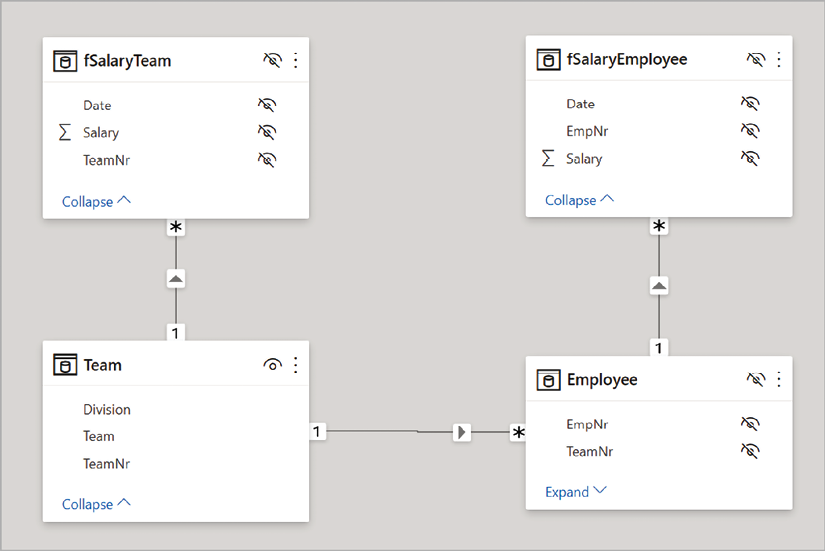Click the Team table icon

point(65,365)
